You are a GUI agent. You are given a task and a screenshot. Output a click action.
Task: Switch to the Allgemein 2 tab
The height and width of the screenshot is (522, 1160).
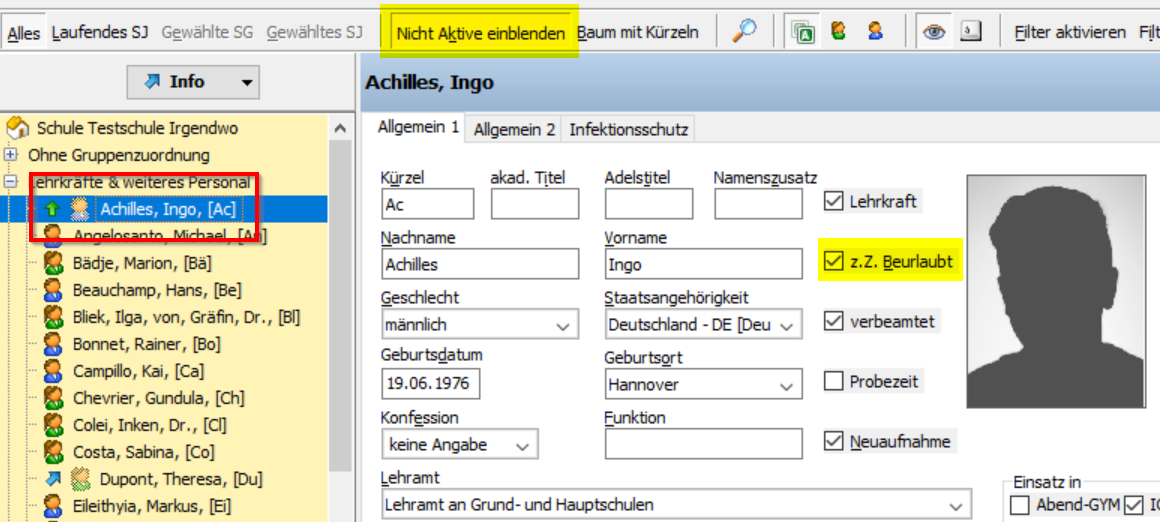(514, 129)
